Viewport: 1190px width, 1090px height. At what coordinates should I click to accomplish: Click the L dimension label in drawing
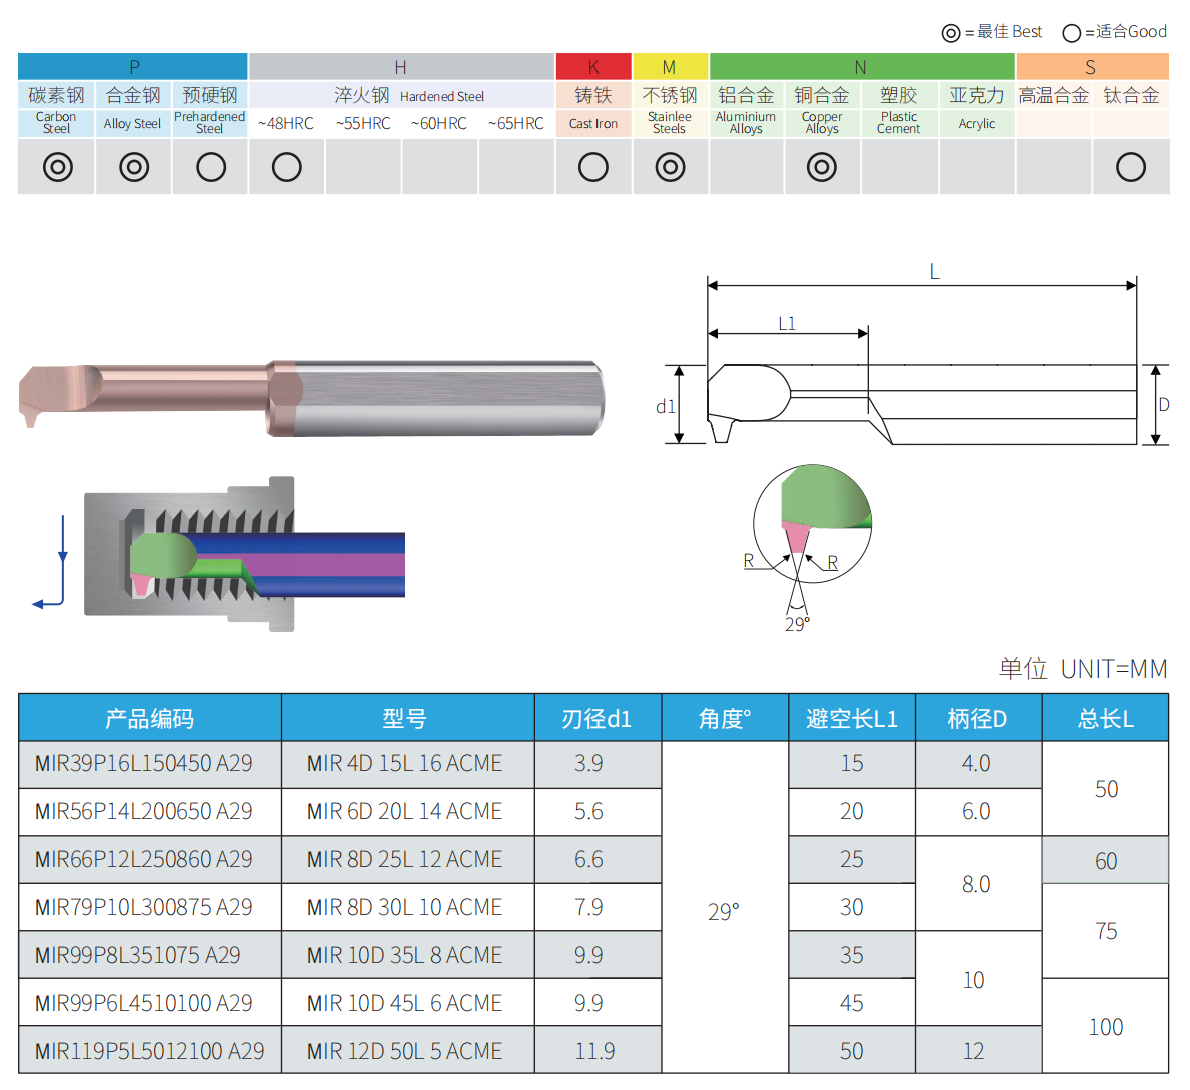tap(934, 272)
